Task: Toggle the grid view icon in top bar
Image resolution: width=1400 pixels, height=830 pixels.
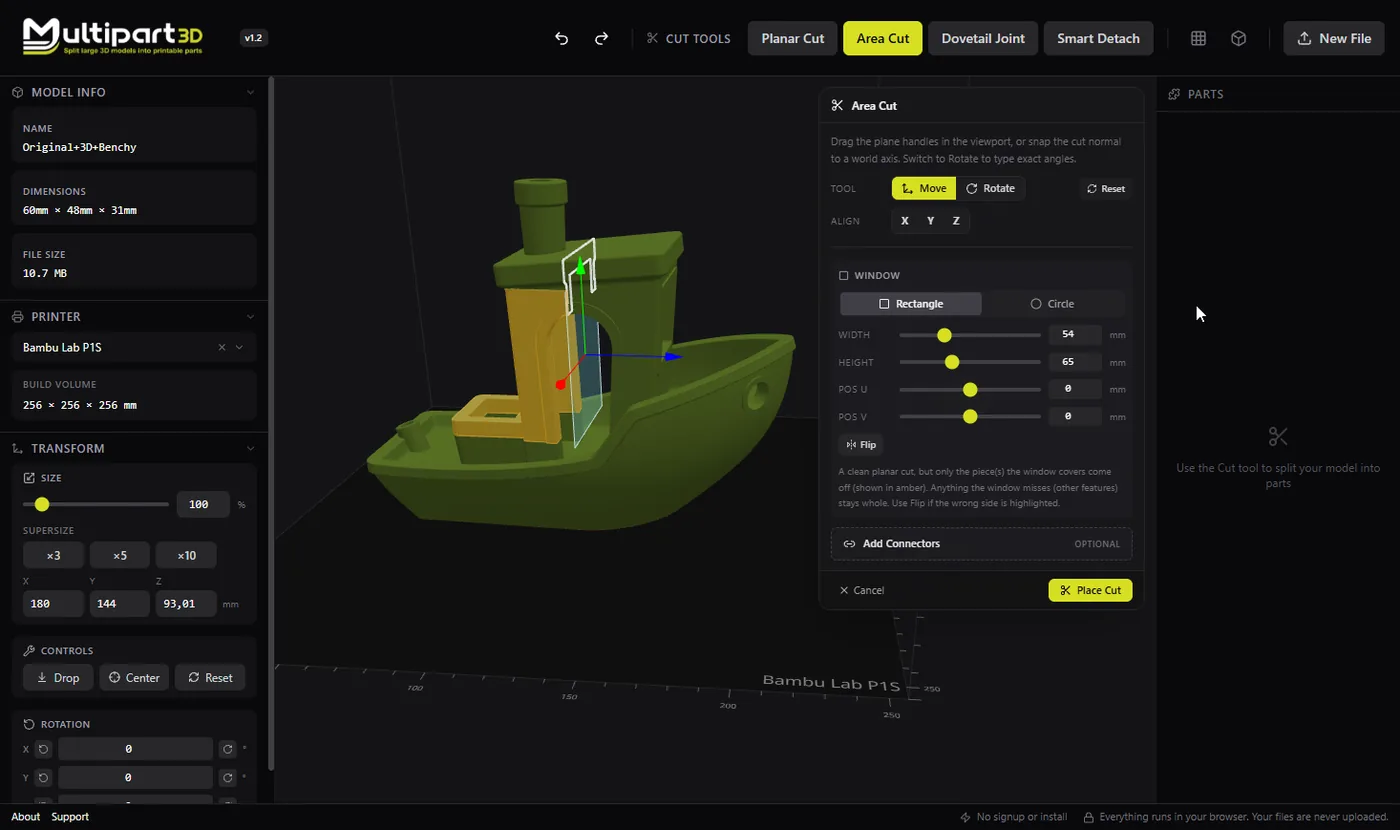Action: pos(1198,38)
